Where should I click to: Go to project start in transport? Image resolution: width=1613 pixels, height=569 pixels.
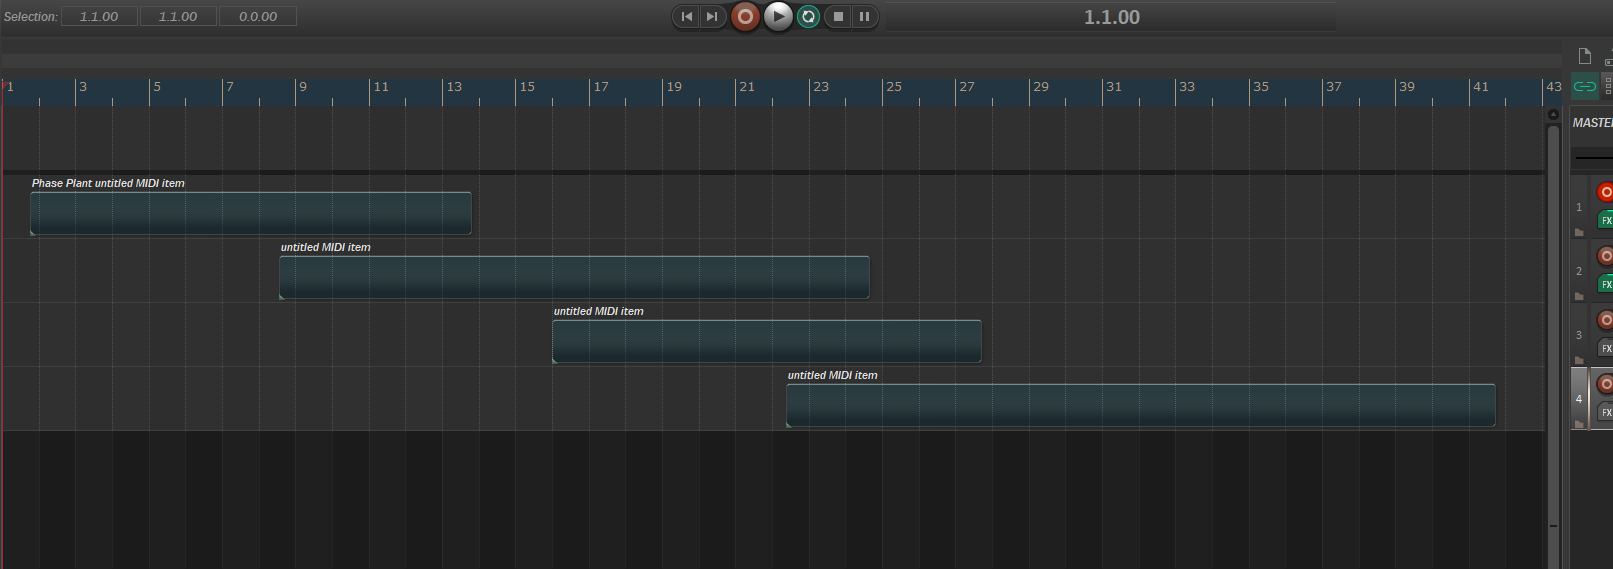coord(686,16)
